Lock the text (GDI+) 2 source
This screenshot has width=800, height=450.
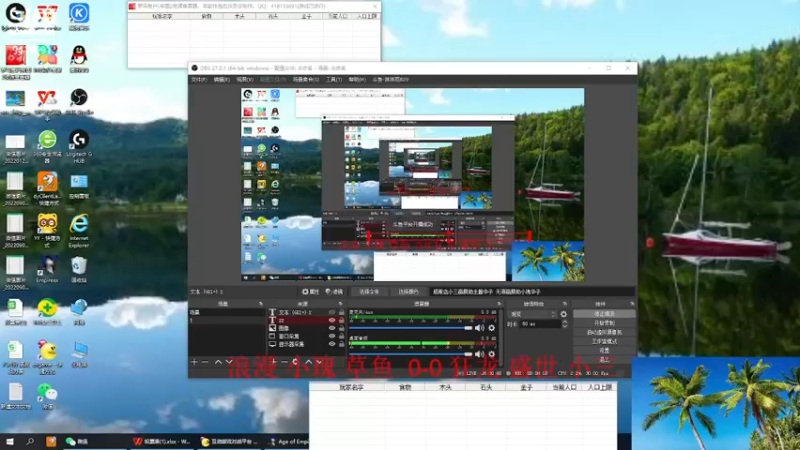point(341,312)
